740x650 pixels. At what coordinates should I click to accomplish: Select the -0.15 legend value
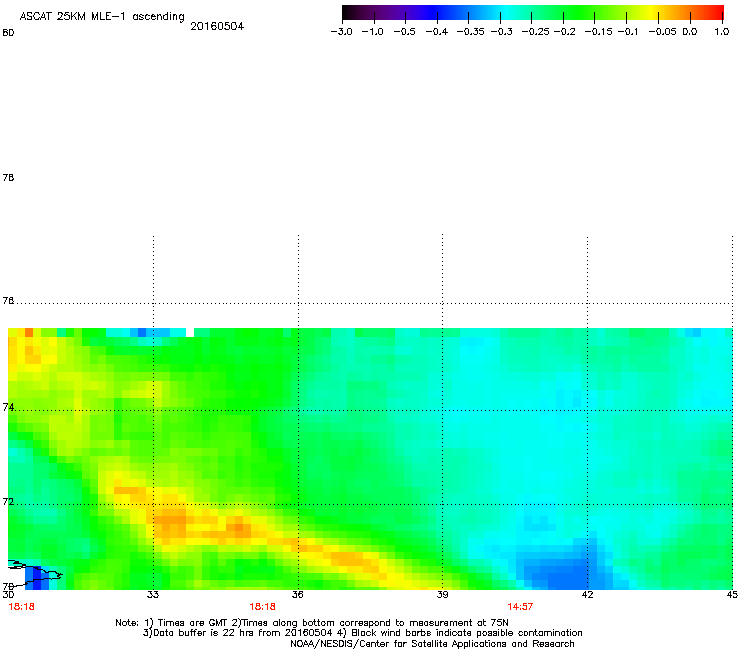point(598,32)
